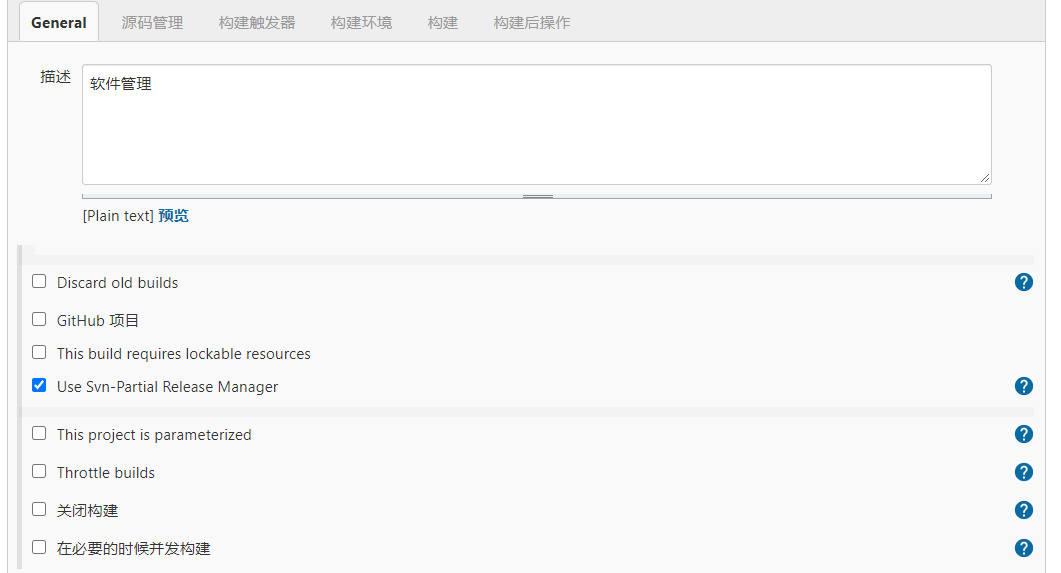1061x573 pixels.
Task: Enable Throttle builds checkbox
Action: (x=39, y=472)
